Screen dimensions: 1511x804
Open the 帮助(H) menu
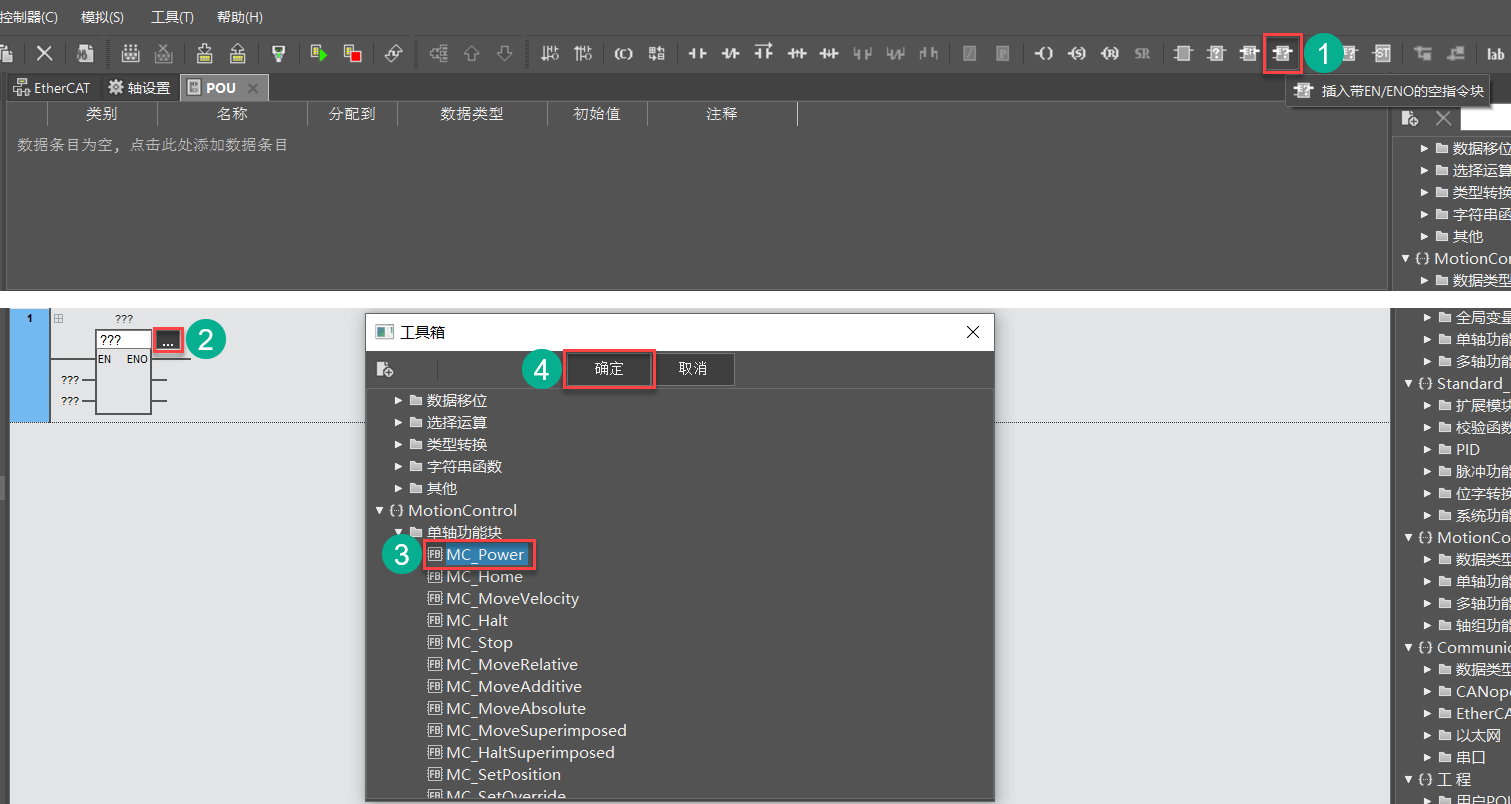click(240, 17)
